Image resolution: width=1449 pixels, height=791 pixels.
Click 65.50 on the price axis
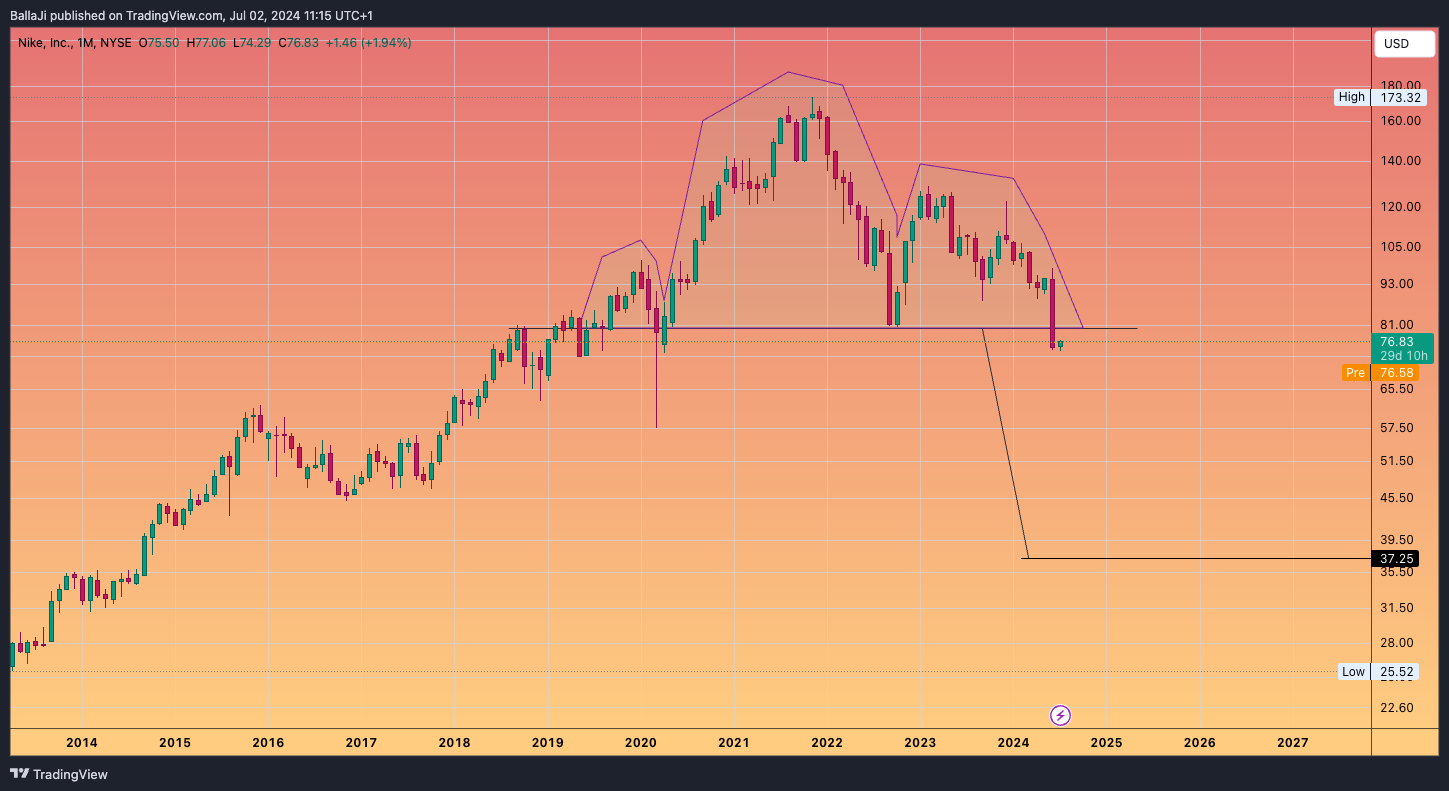click(x=1397, y=389)
